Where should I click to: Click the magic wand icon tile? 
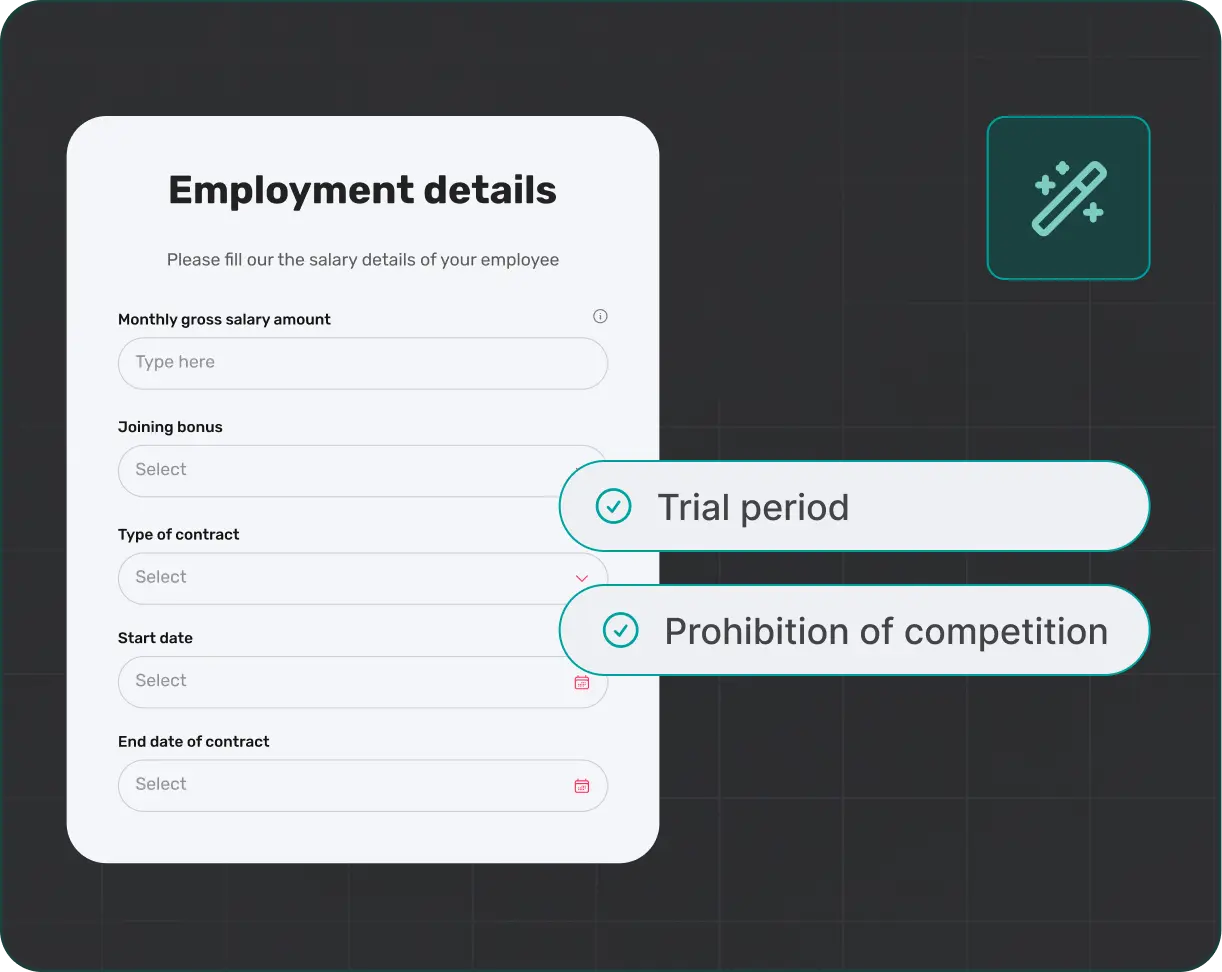(x=1068, y=198)
